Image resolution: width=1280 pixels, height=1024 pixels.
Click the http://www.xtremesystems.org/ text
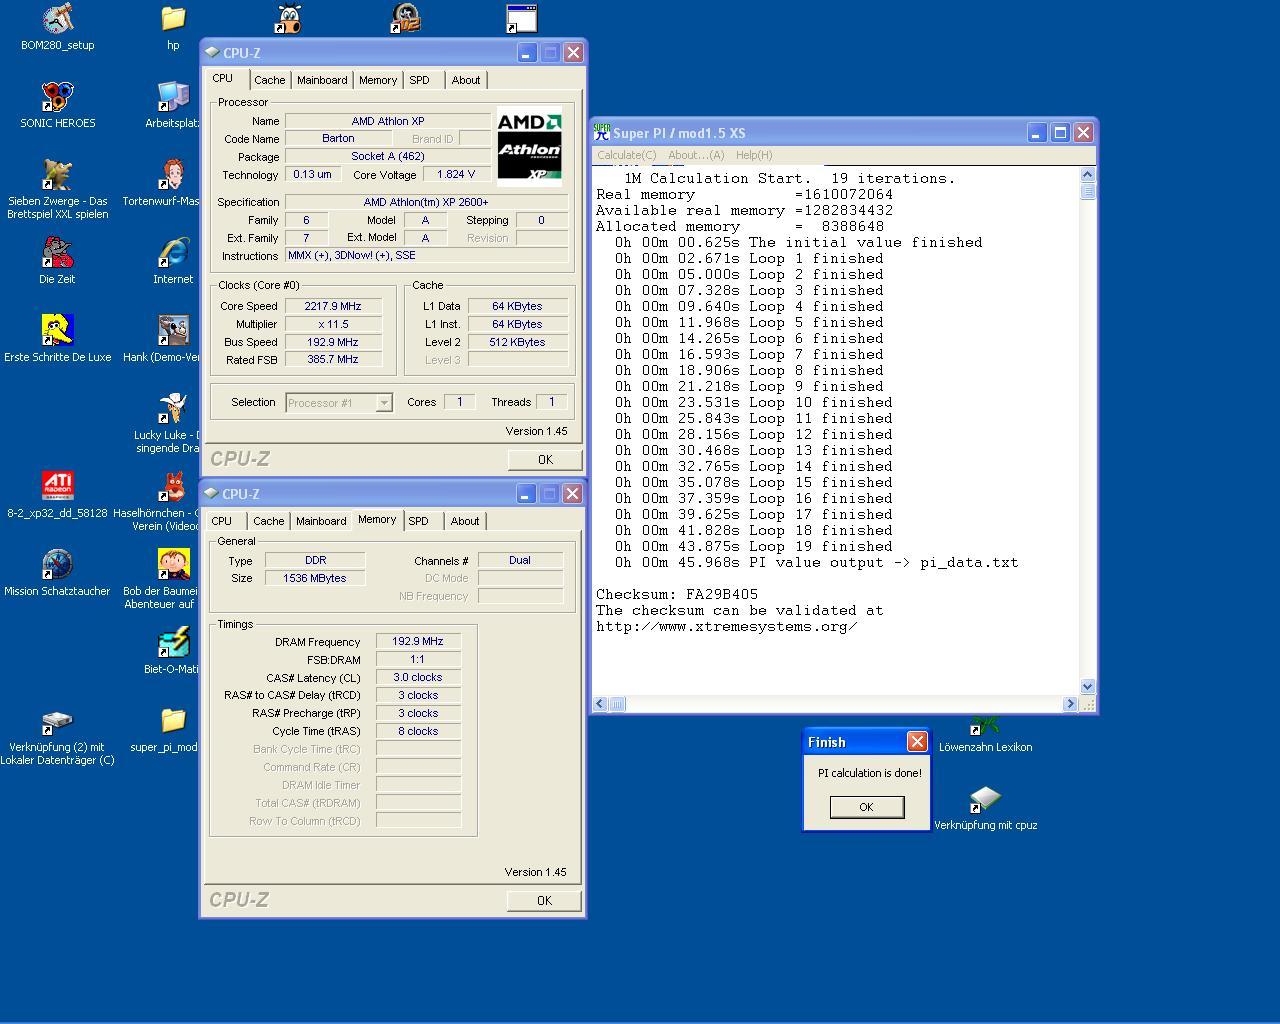(727, 626)
